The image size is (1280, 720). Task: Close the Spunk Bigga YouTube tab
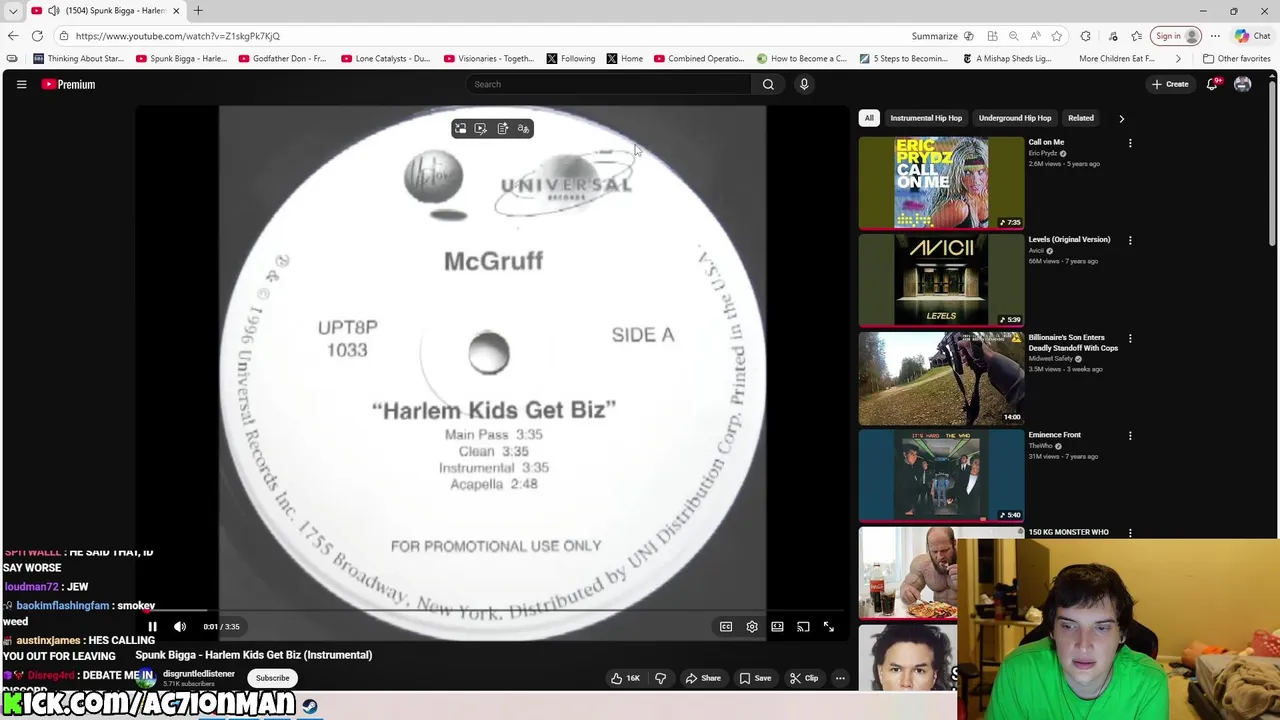point(176,11)
